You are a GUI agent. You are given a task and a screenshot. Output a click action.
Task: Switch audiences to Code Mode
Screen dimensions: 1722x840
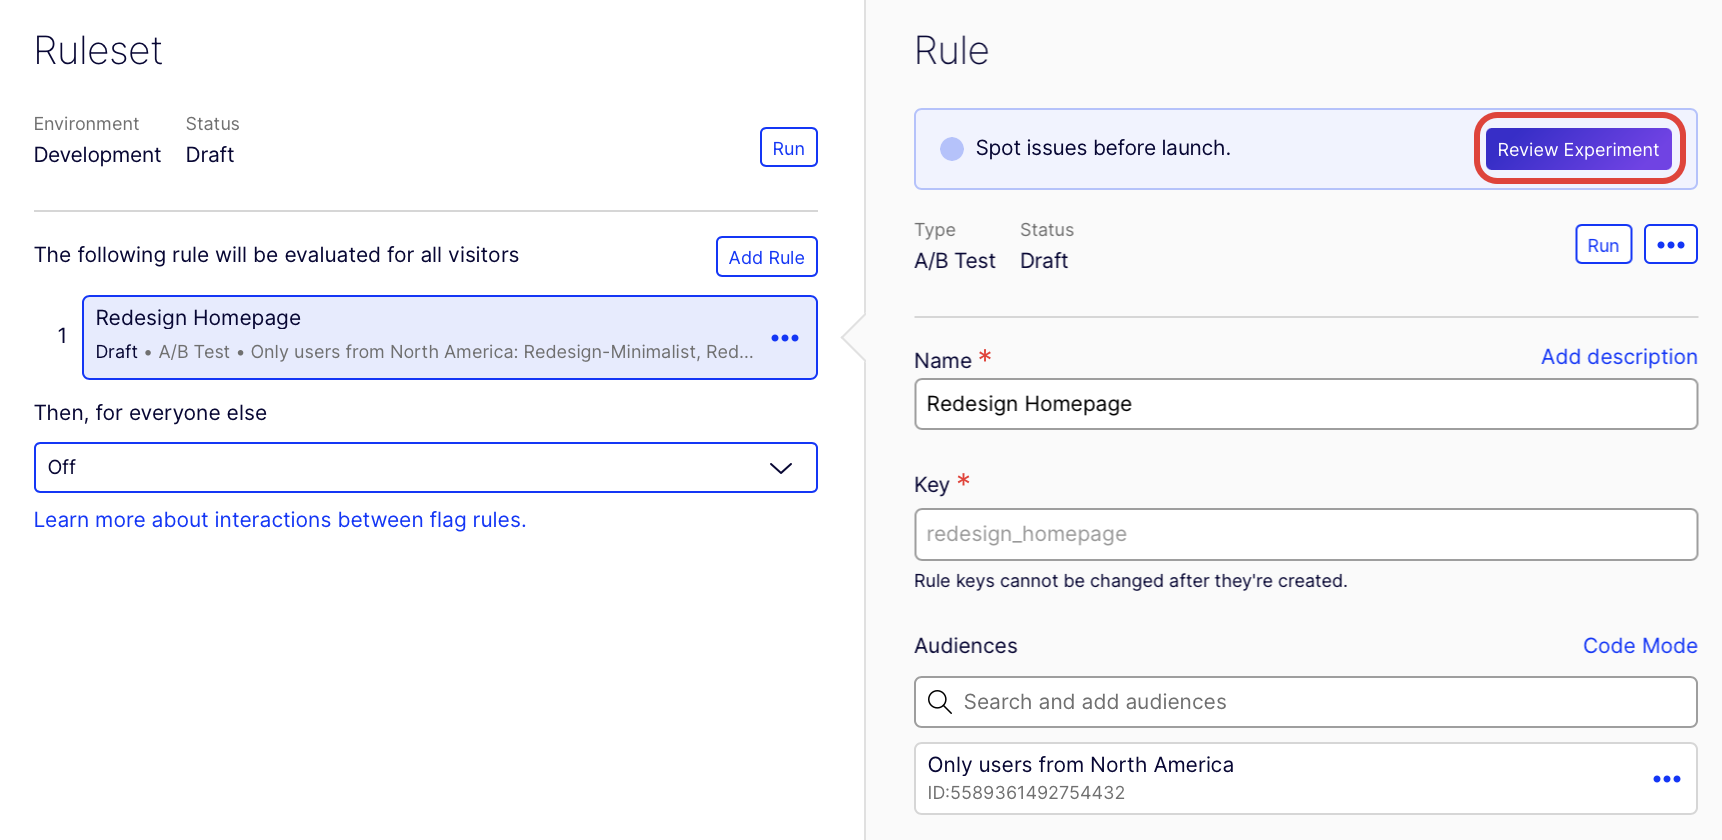tap(1639, 646)
